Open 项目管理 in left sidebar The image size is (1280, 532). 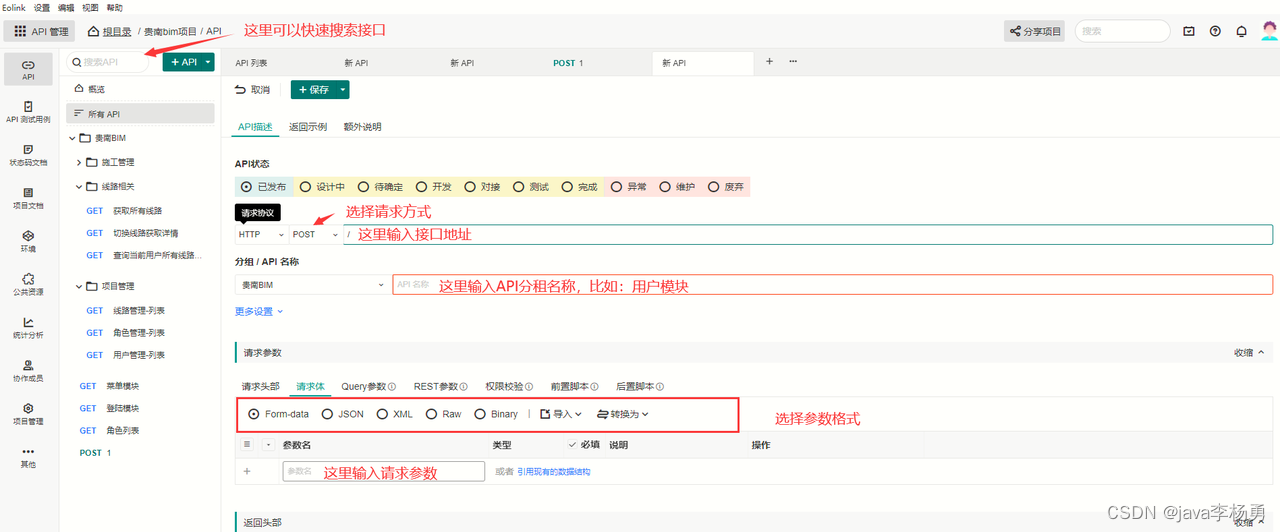pyautogui.click(x=28, y=414)
